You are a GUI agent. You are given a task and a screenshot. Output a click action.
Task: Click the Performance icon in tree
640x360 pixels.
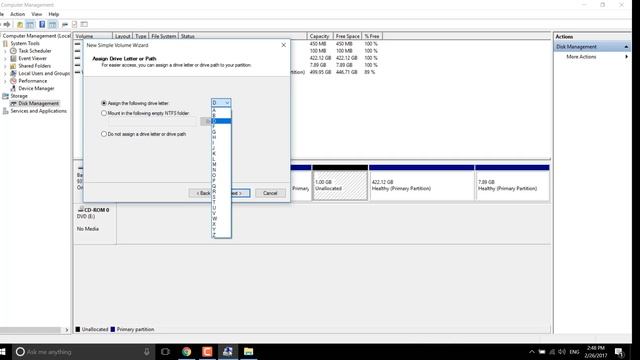[x=13, y=81]
